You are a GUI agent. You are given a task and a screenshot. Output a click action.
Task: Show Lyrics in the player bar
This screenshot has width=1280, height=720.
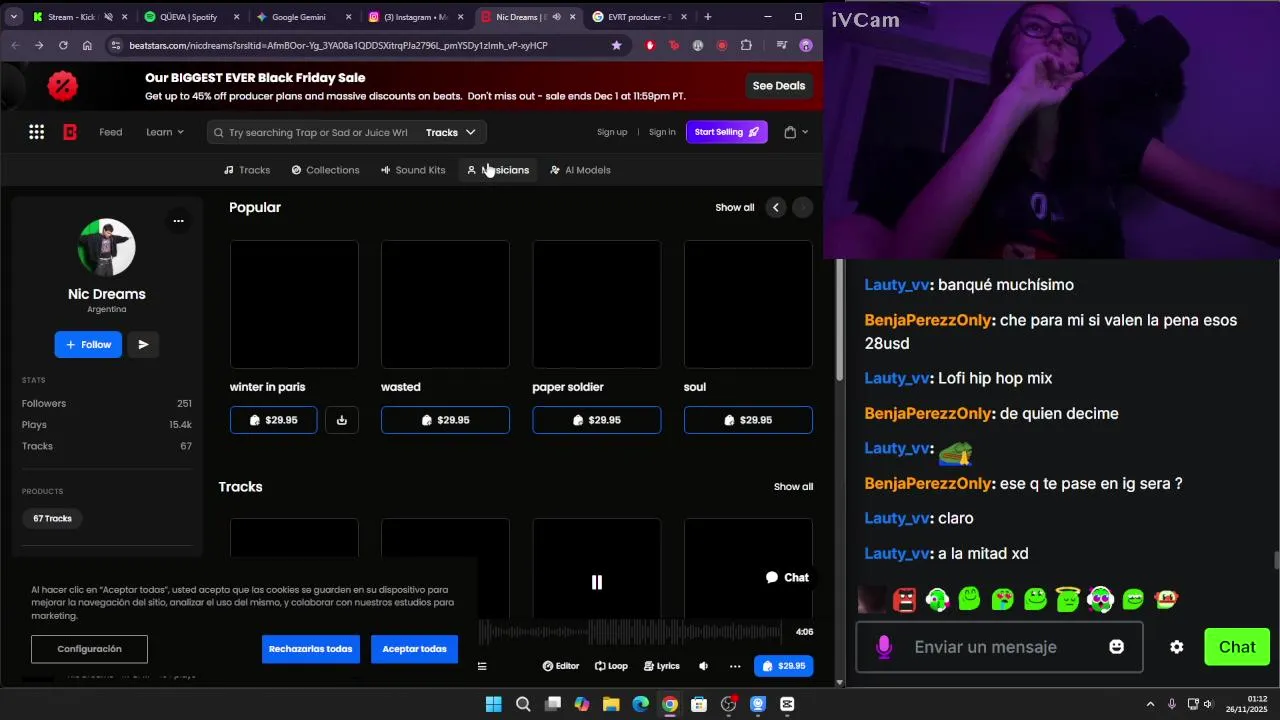tap(662, 666)
